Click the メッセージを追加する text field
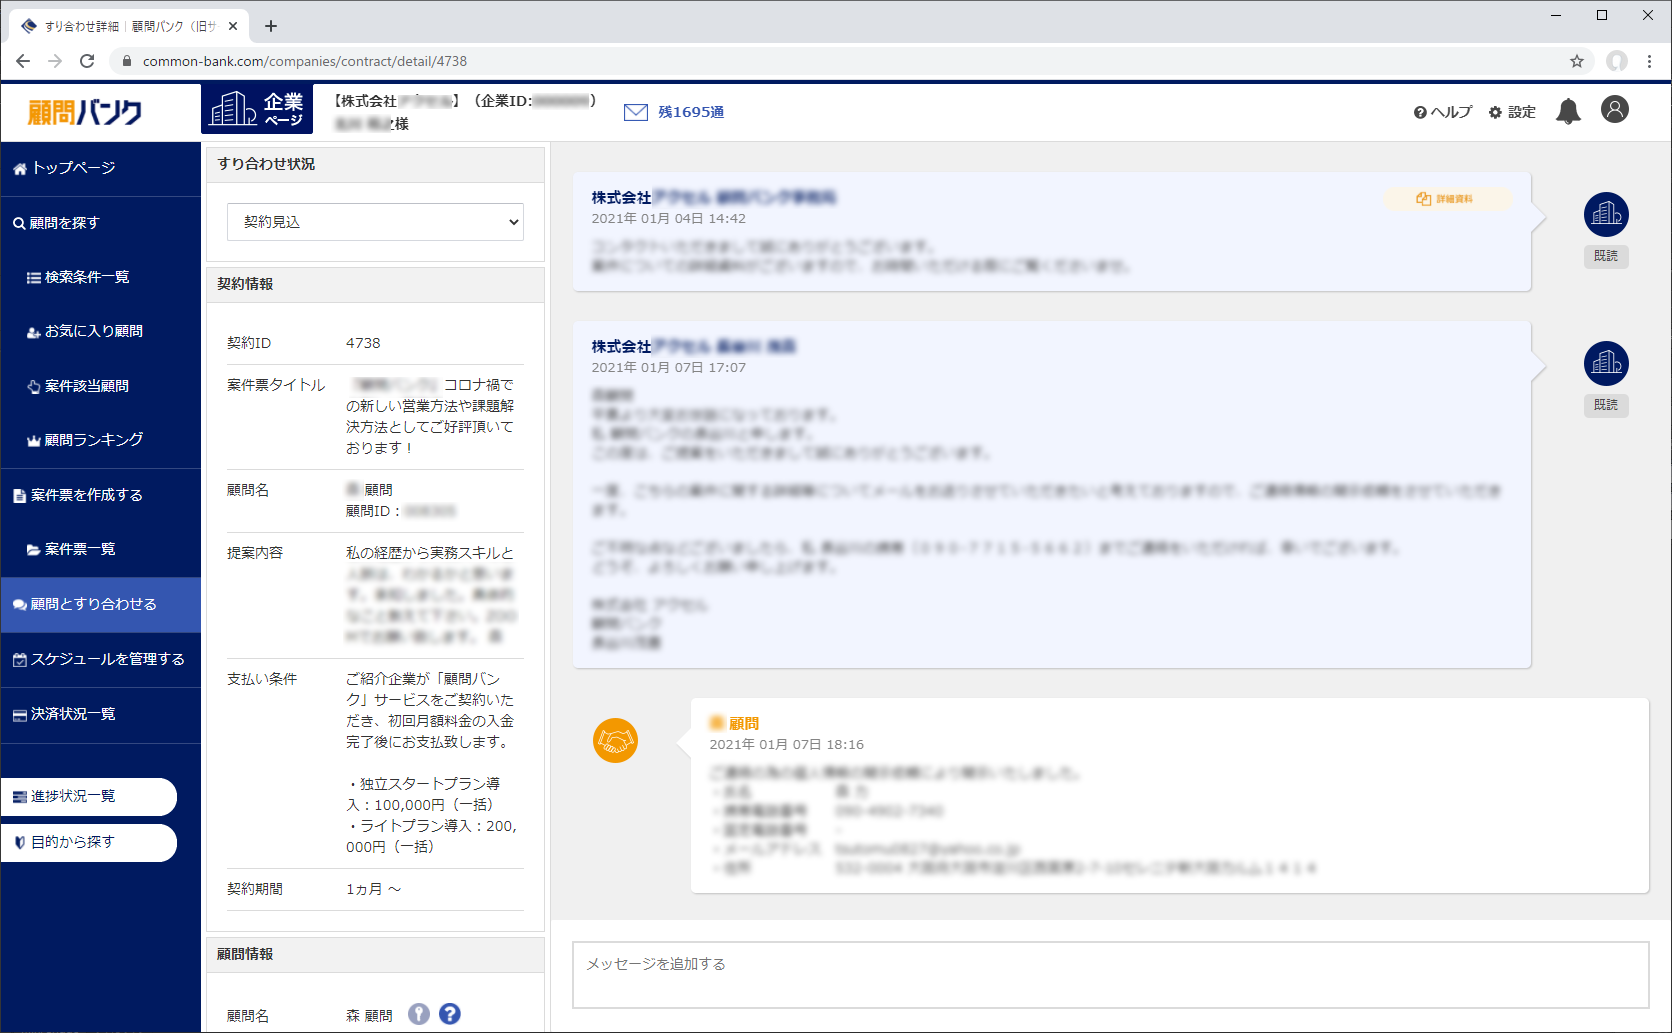Image resolution: width=1672 pixels, height=1033 pixels. point(1109,974)
